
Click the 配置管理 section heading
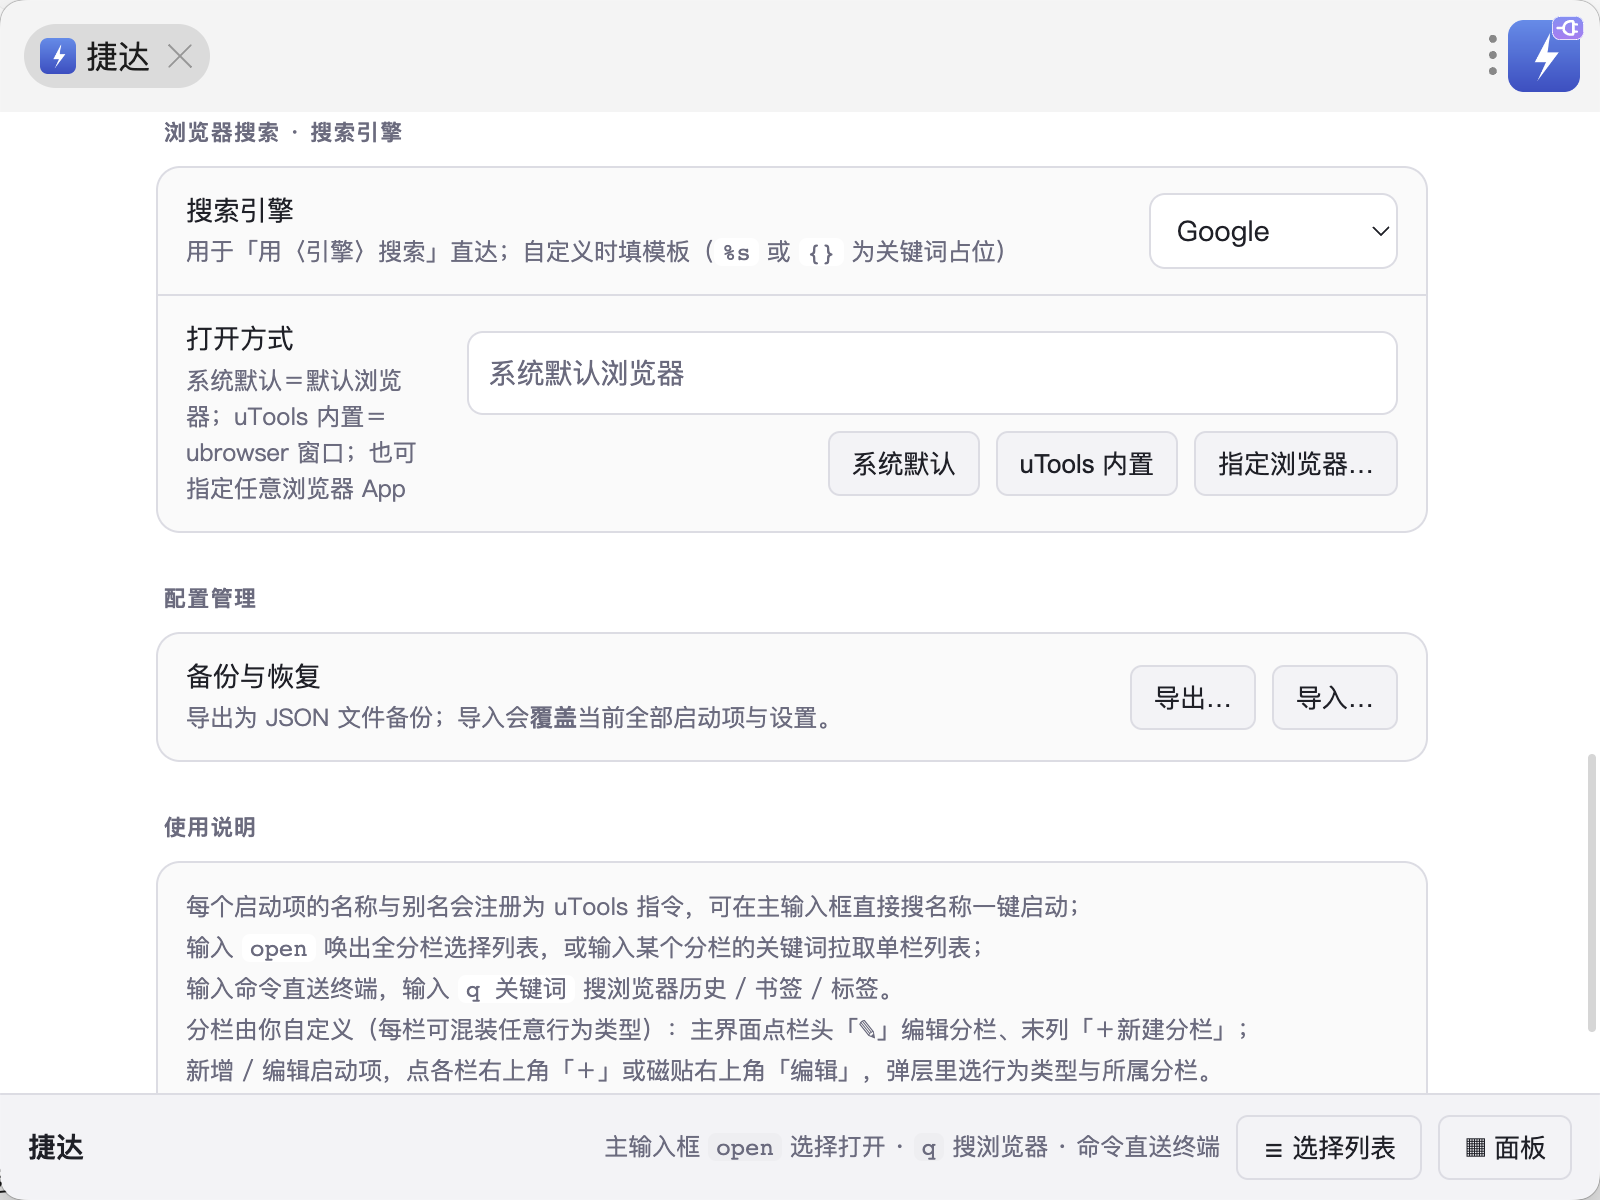[x=210, y=598]
